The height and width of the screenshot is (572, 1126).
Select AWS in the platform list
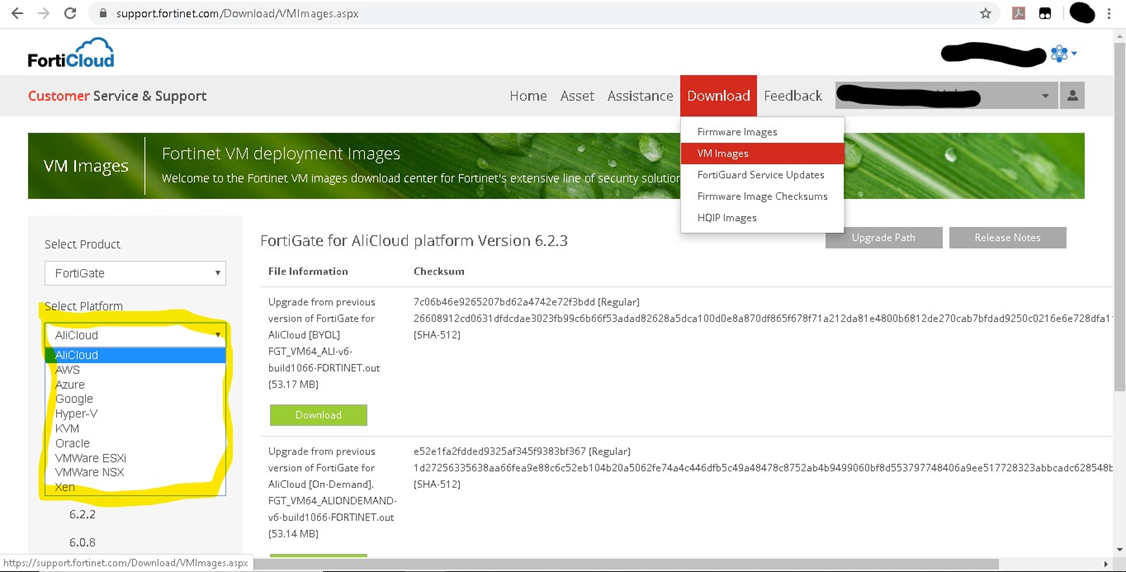click(135, 370)
